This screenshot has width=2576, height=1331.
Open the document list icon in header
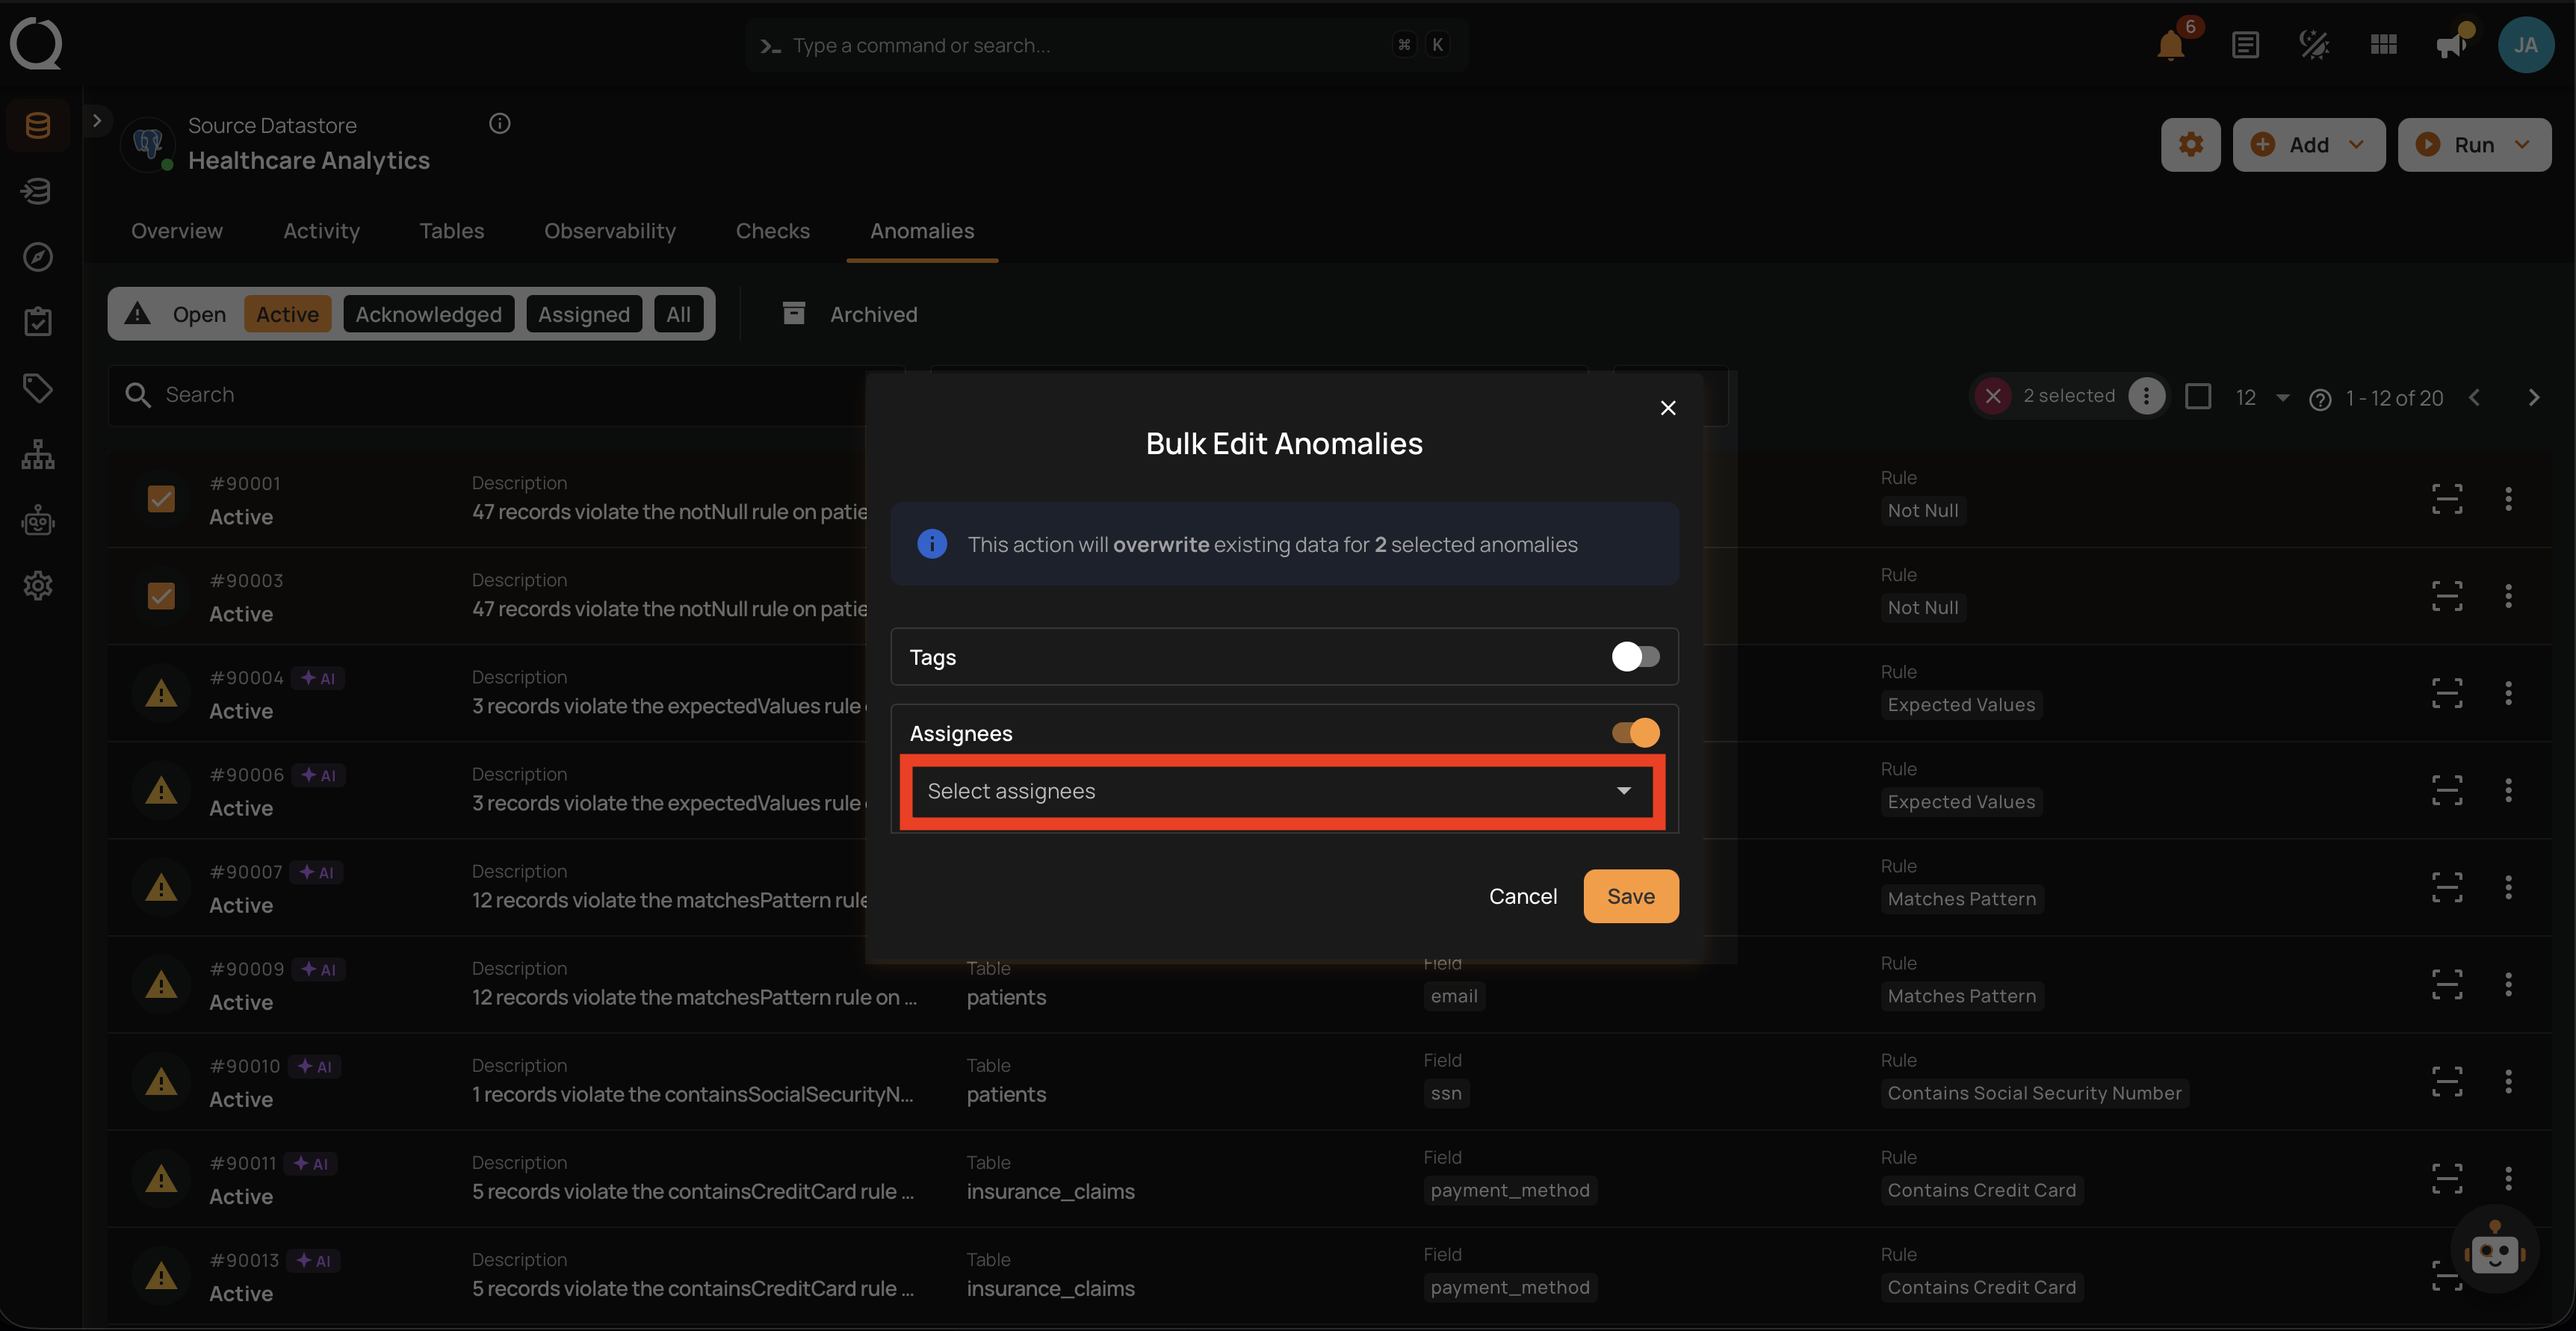point(2245,45)
